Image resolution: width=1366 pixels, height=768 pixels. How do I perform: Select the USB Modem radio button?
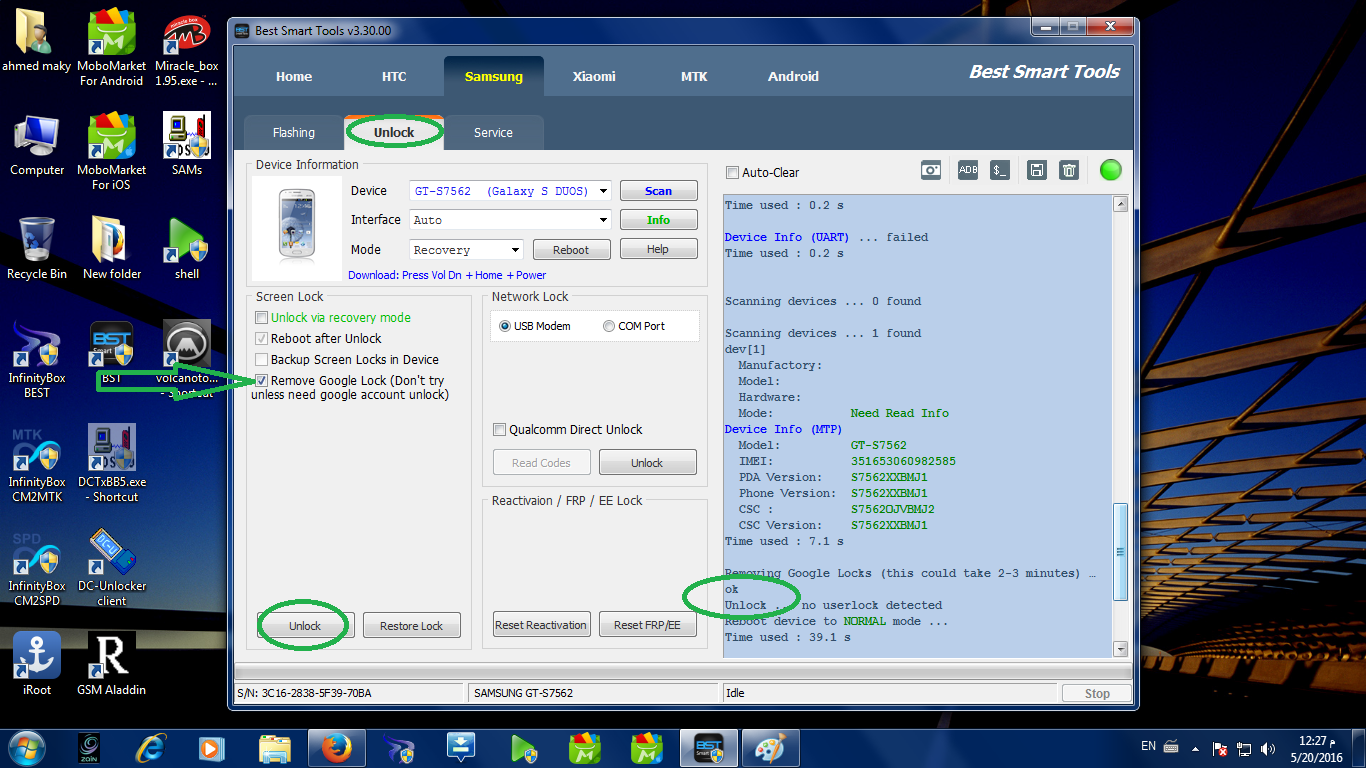505,326
